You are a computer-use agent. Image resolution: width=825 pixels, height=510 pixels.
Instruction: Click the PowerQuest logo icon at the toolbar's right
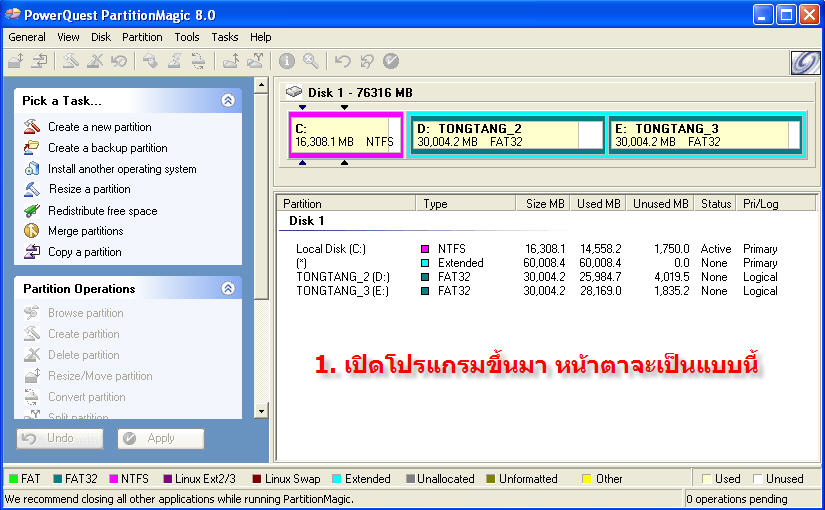tap(806, 63)
